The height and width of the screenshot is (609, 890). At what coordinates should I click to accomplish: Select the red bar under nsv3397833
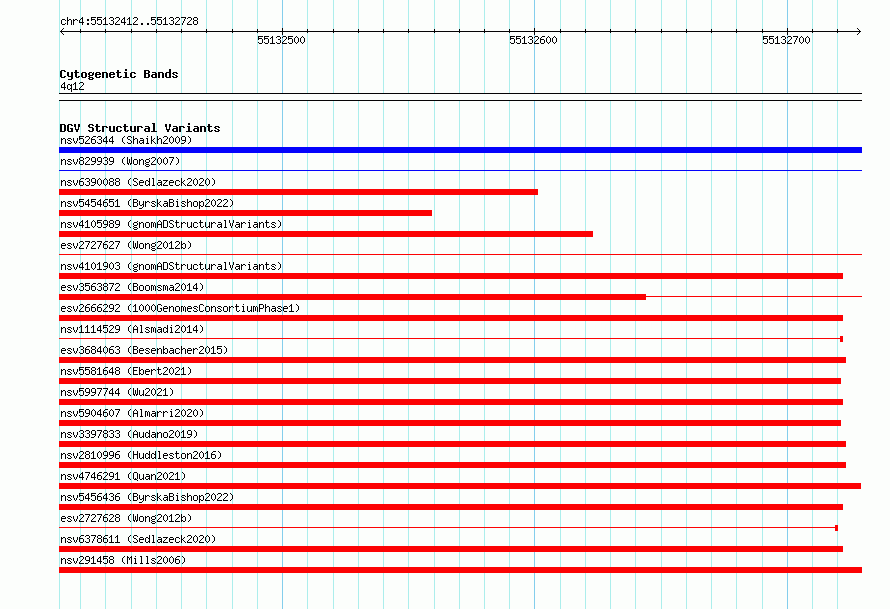452,444
